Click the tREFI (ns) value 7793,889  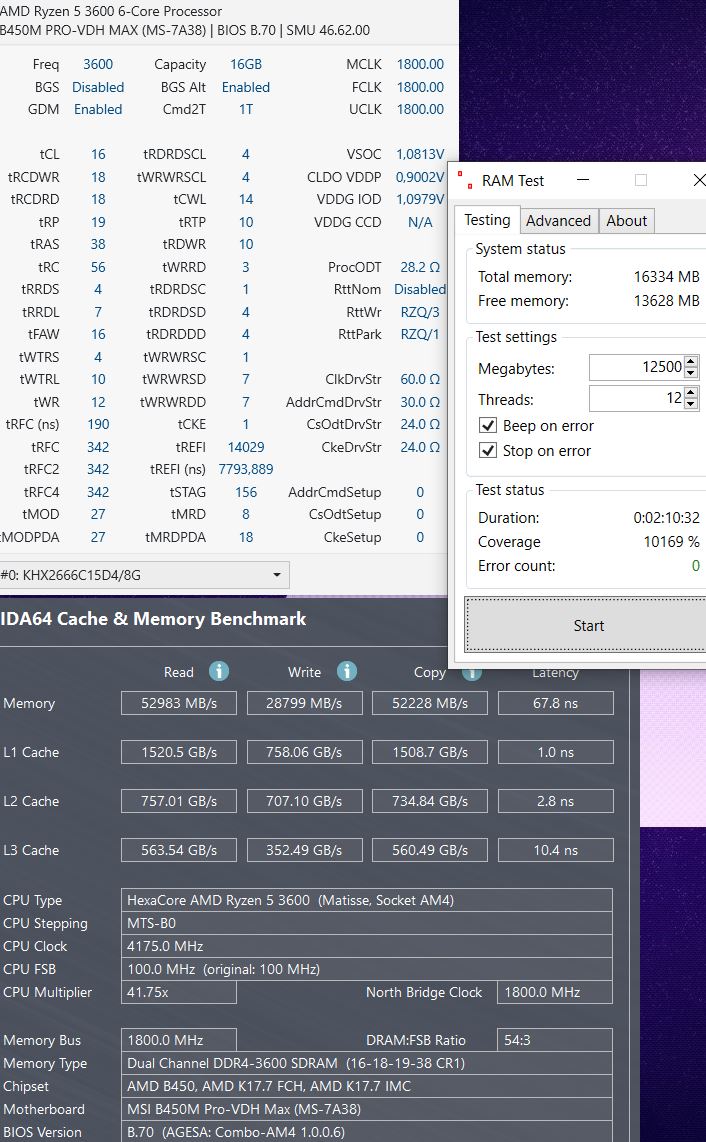[x=246, y=470]
